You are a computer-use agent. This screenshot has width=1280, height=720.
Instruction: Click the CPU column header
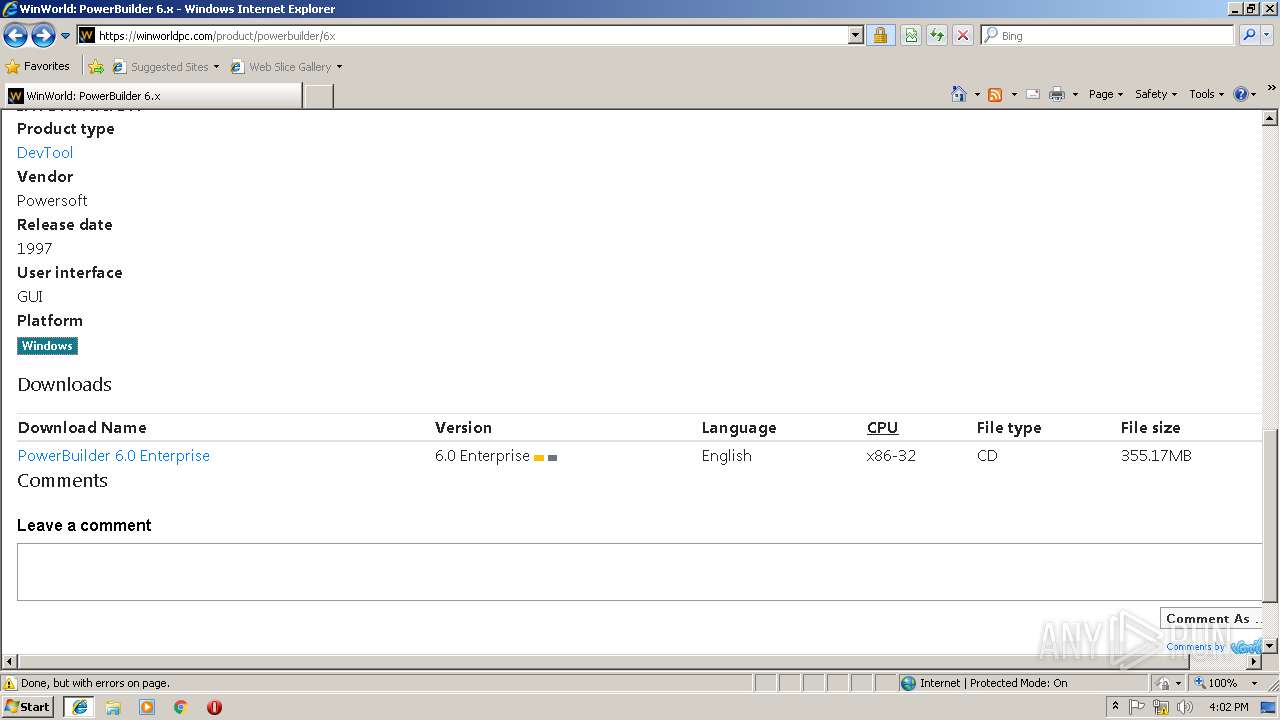coord(882,428)
